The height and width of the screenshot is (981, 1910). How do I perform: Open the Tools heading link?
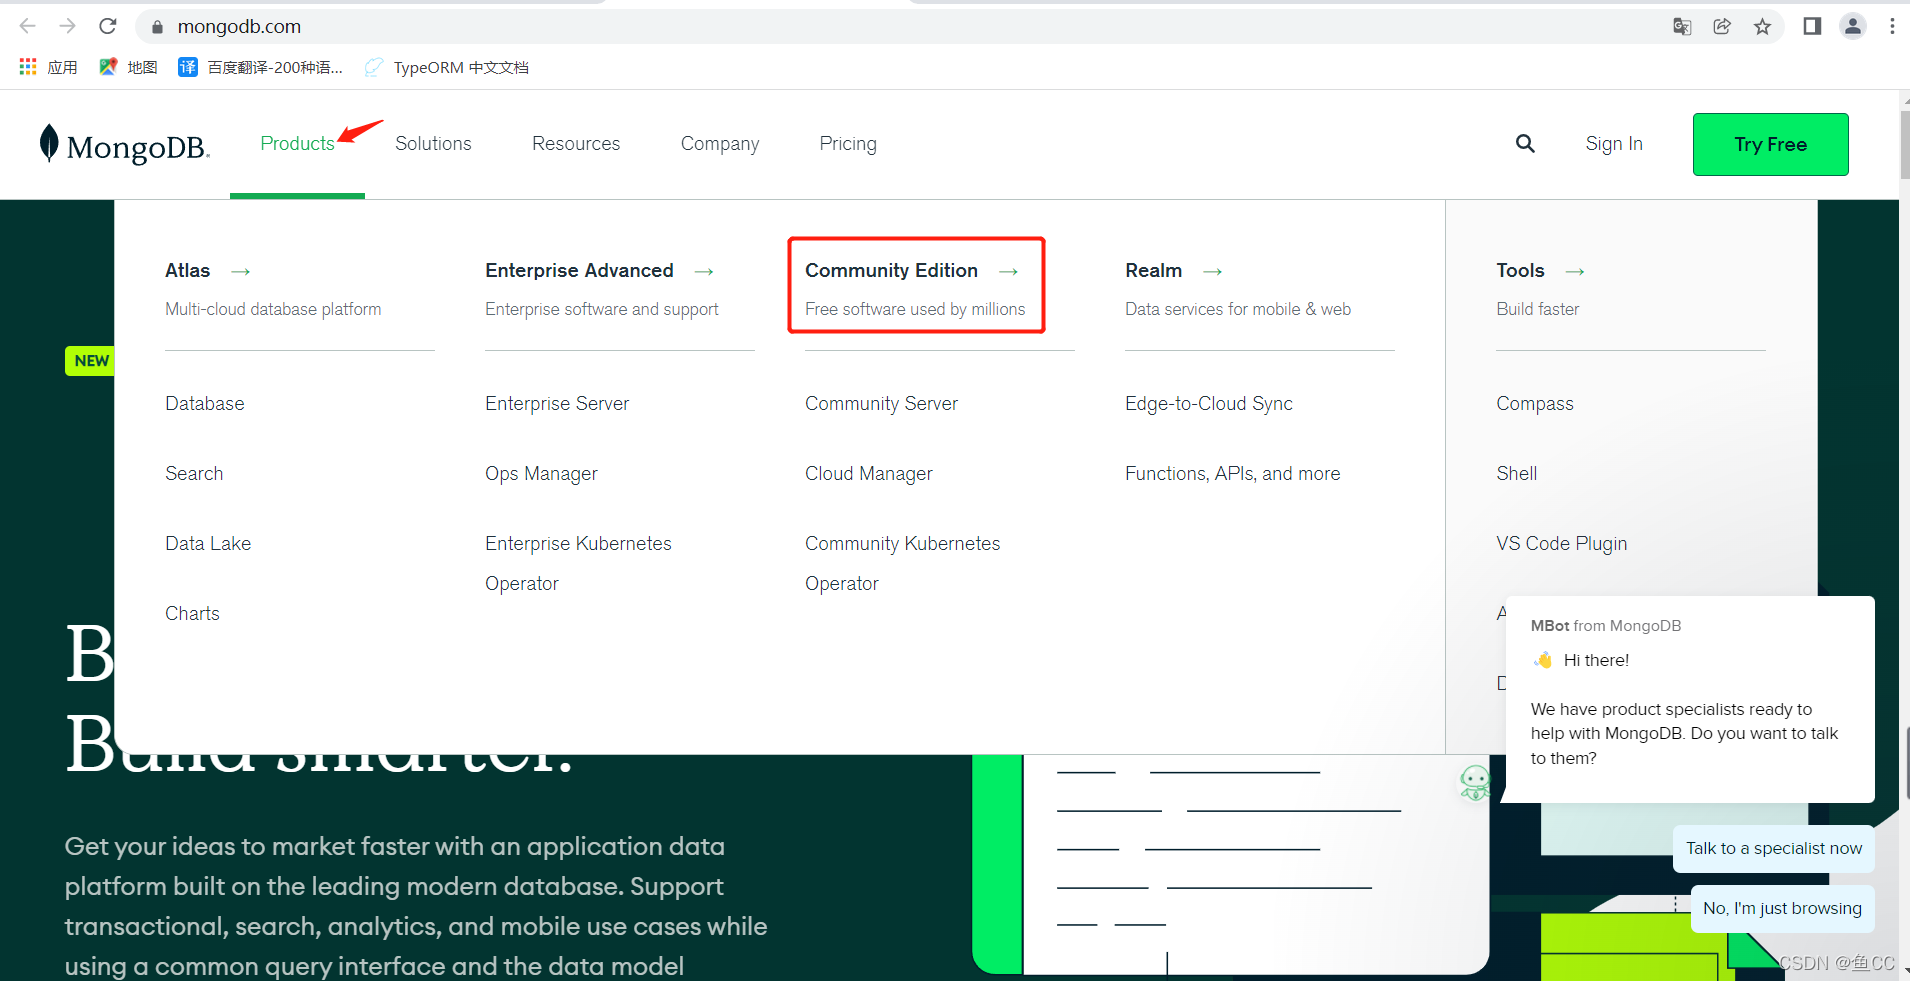click(x=1520, y=271)
